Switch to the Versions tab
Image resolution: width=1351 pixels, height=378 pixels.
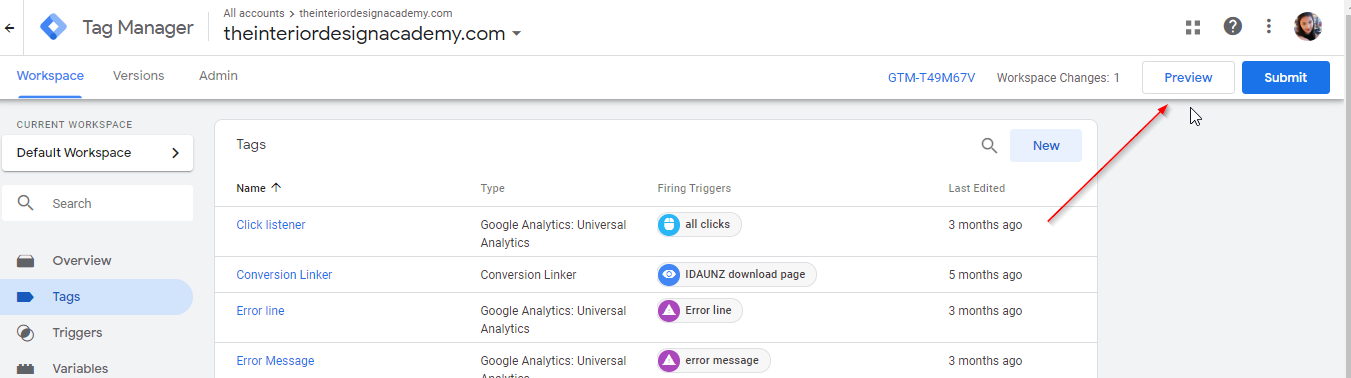tap(139, 76)
